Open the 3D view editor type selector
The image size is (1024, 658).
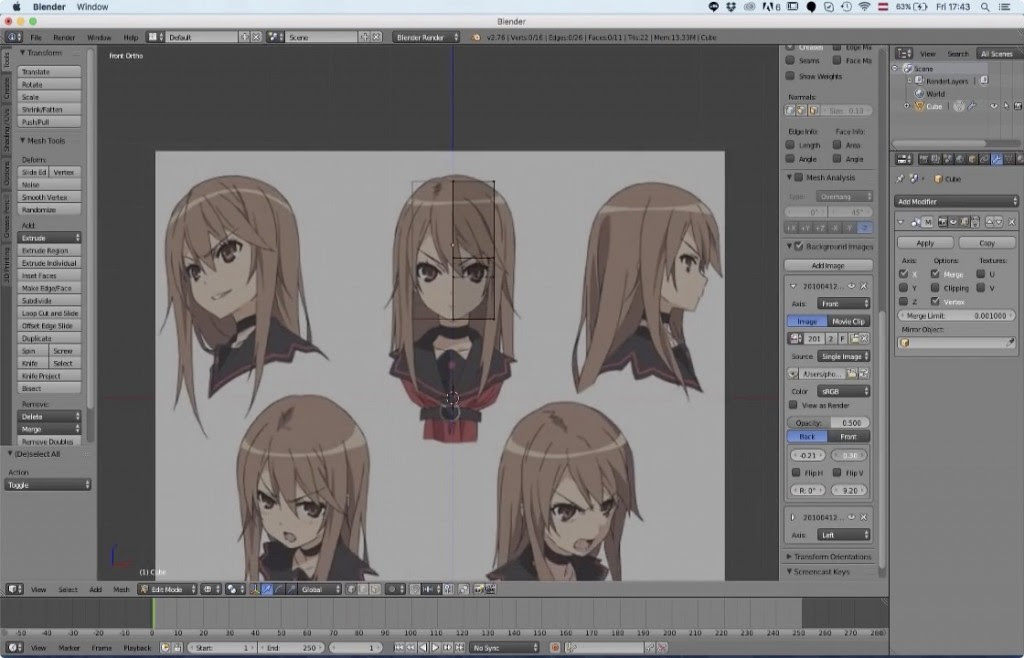[x=14, y=589]
